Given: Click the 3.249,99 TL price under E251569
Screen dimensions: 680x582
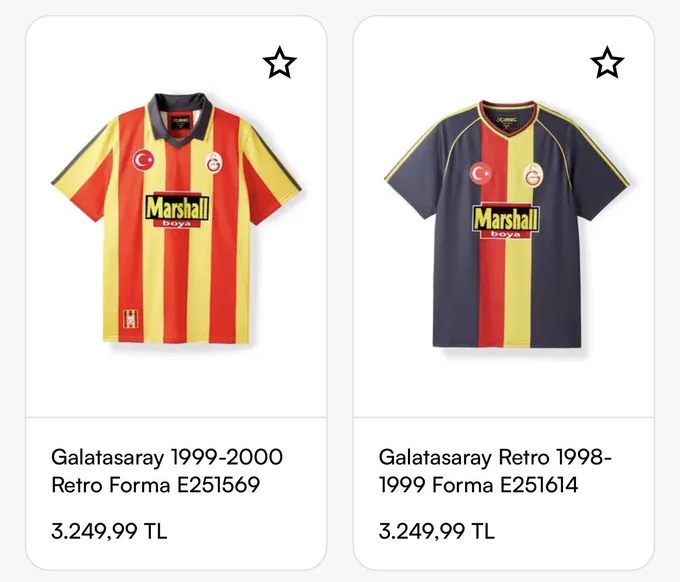Looking at the screenshot, I should 109,531.
